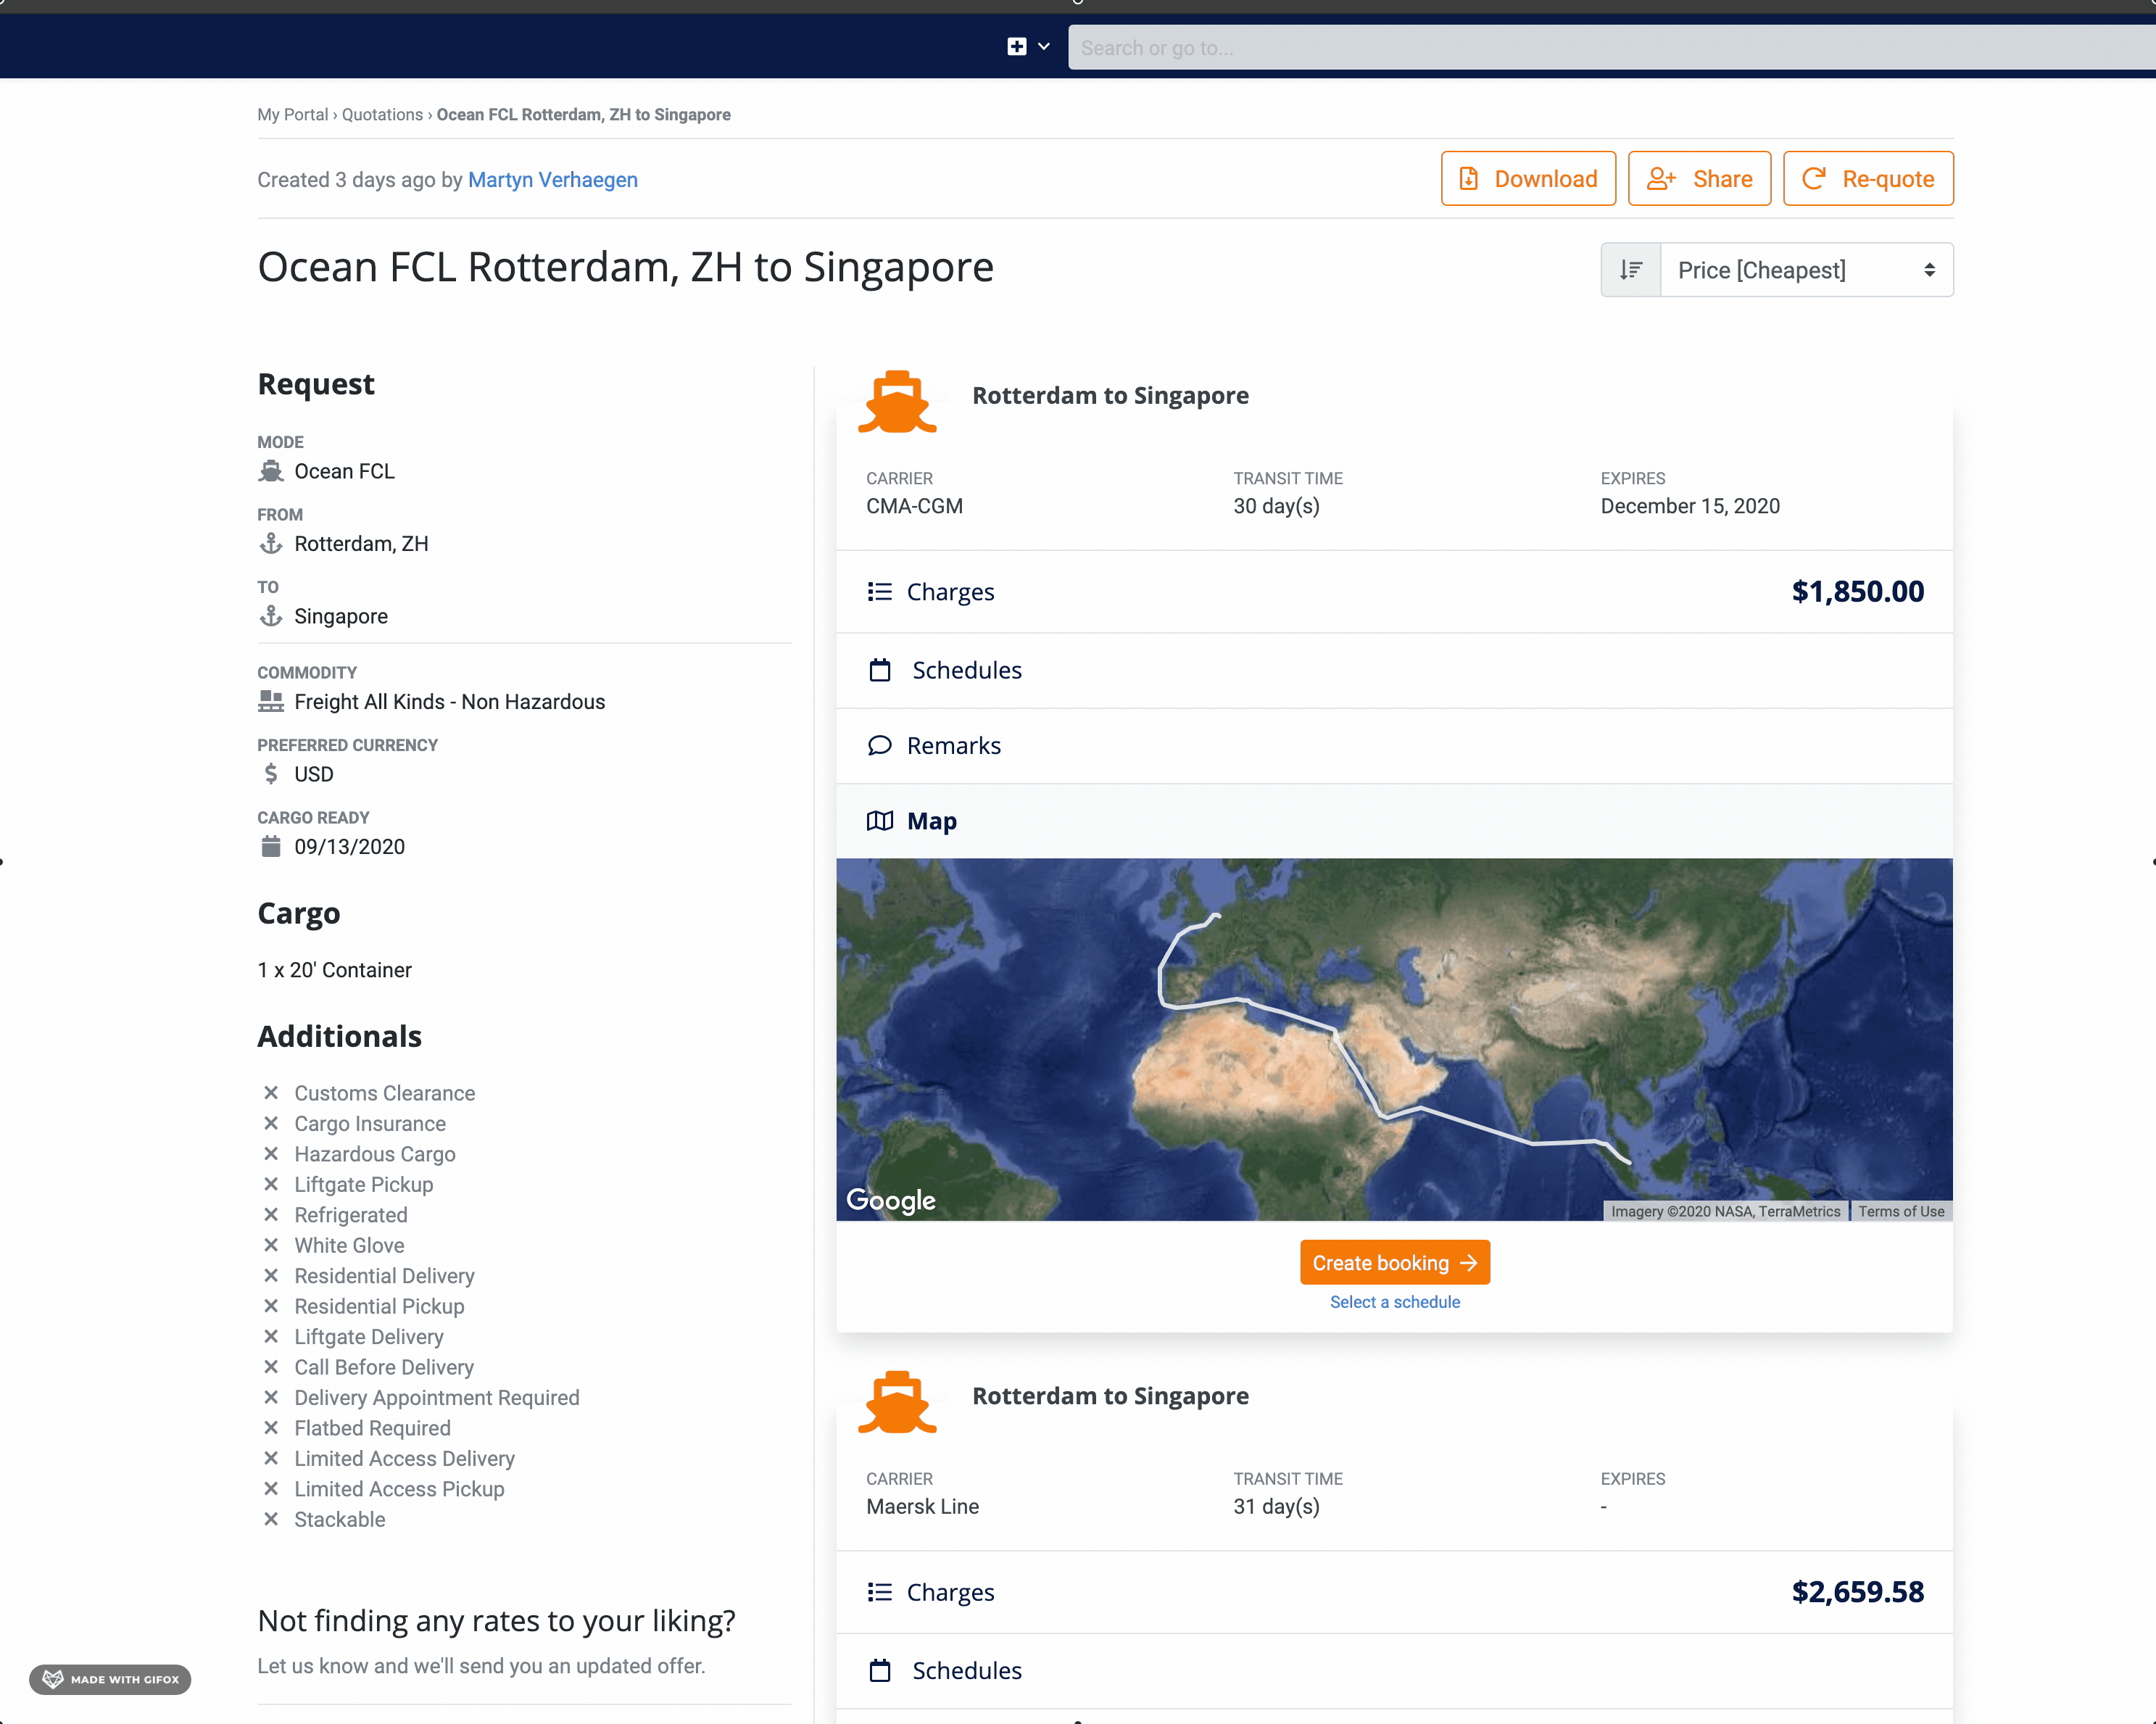Click the plus icon in top navigation bar

(1016, 47)
